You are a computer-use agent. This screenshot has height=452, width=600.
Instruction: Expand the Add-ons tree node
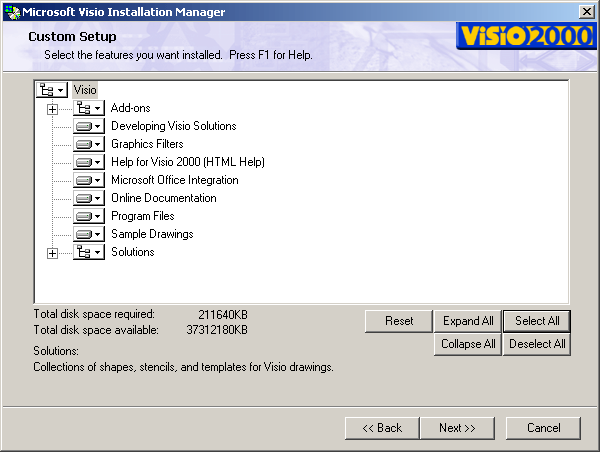click(52, 110)
